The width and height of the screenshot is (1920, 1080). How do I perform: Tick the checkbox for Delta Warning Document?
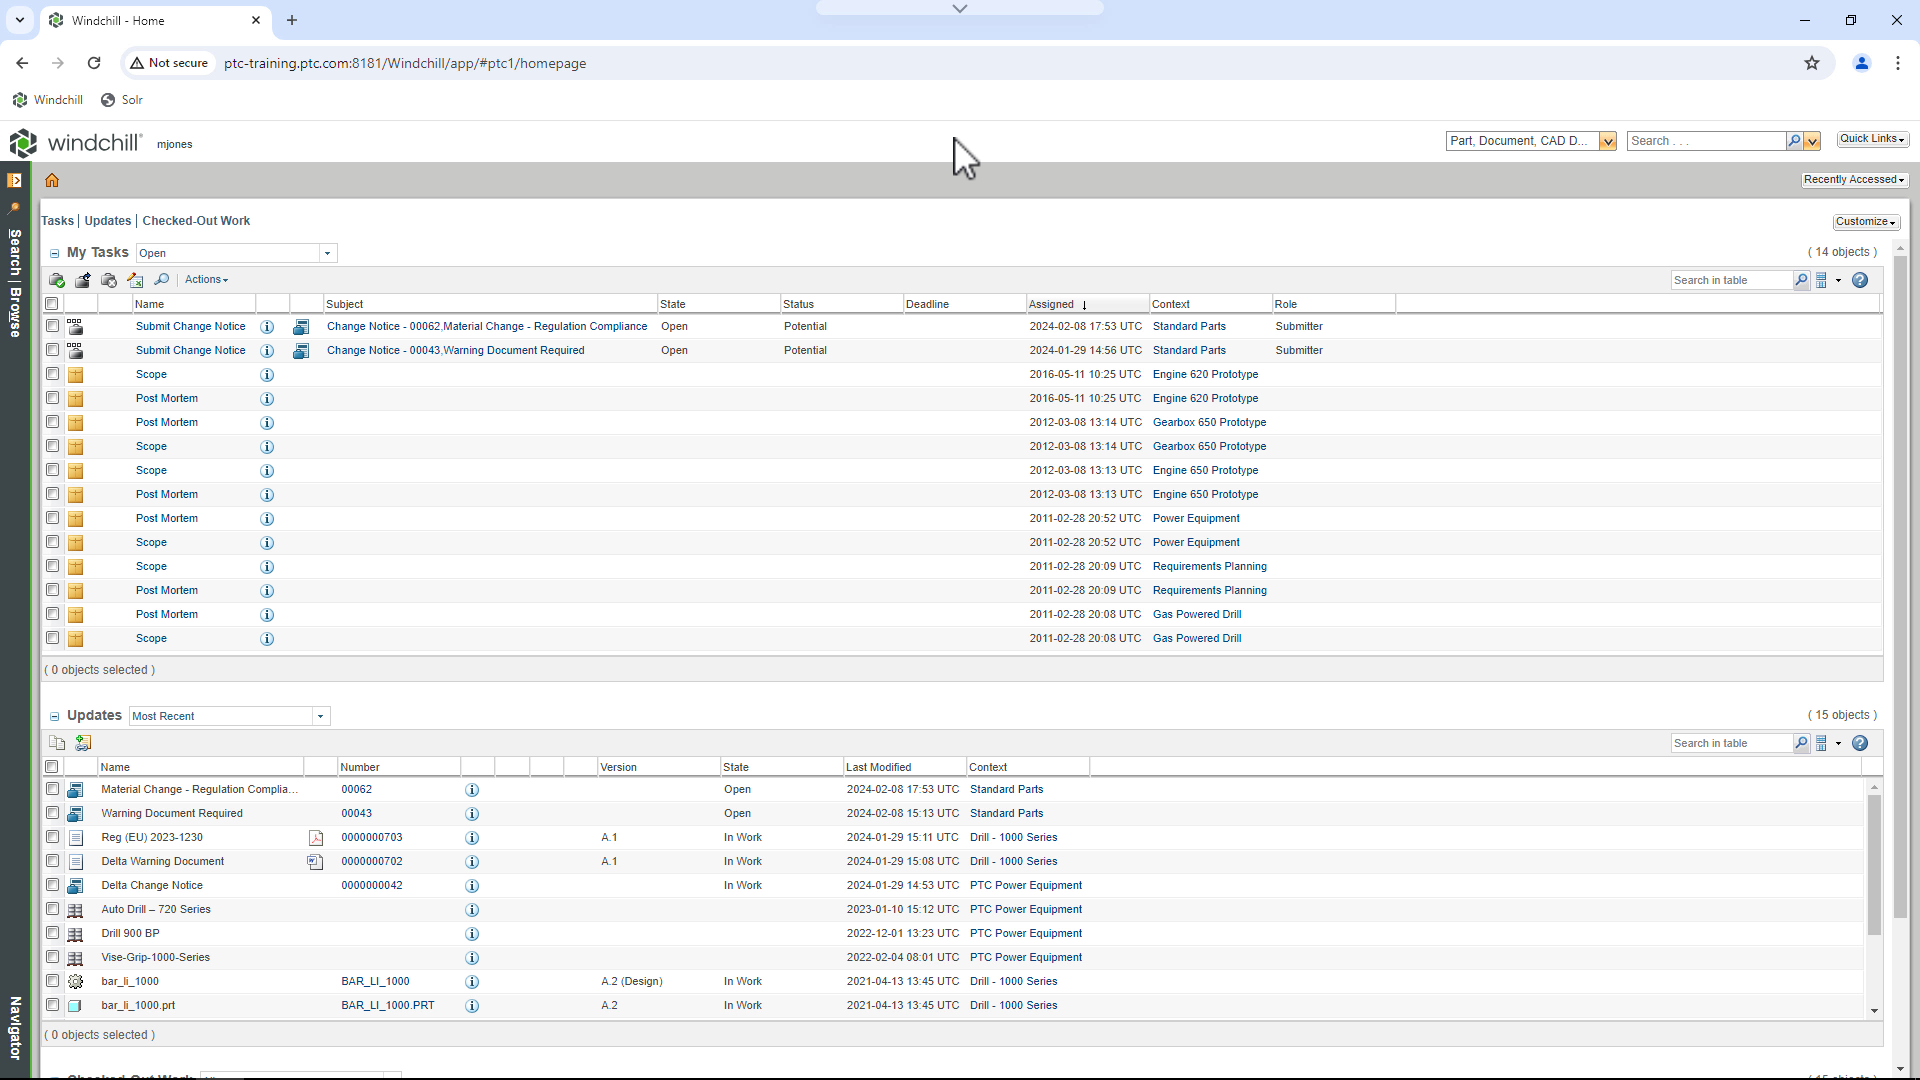tap(52, 861)
